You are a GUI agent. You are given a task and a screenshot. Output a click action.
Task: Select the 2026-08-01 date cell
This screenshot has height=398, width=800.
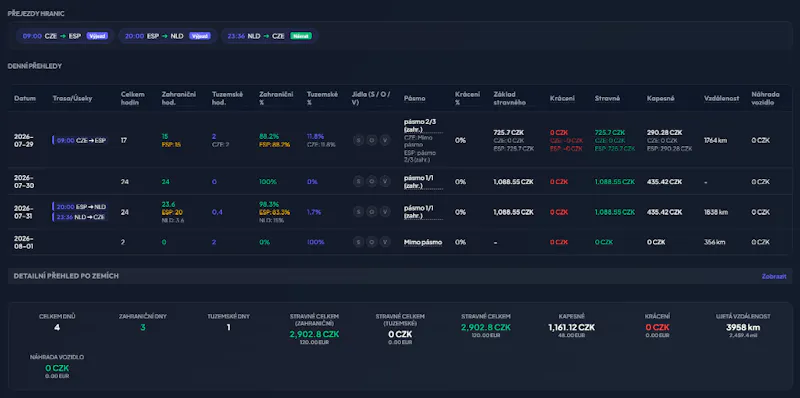23,242
